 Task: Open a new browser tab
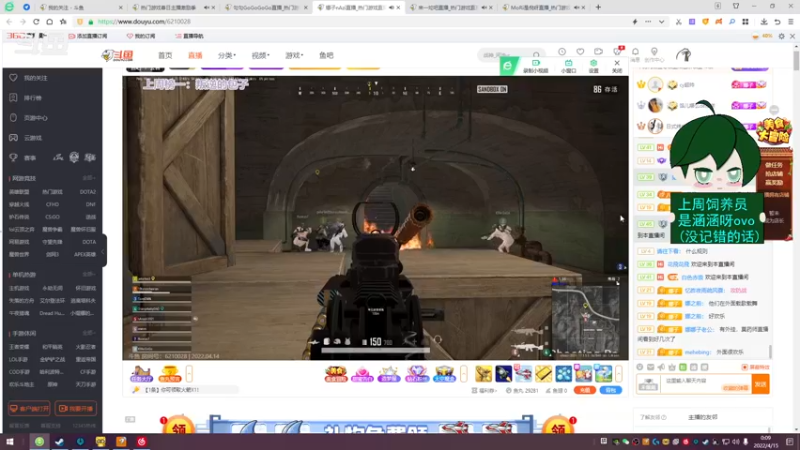click(x=598, y=7)
